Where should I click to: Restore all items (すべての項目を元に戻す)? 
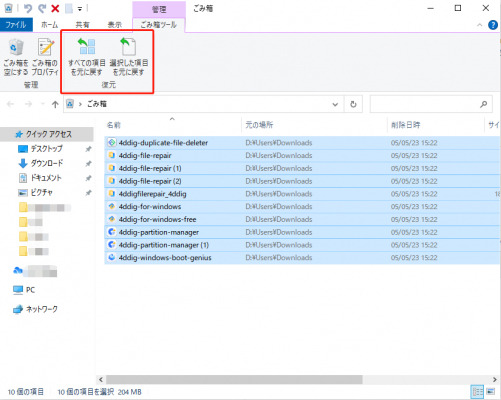(87, 57)
